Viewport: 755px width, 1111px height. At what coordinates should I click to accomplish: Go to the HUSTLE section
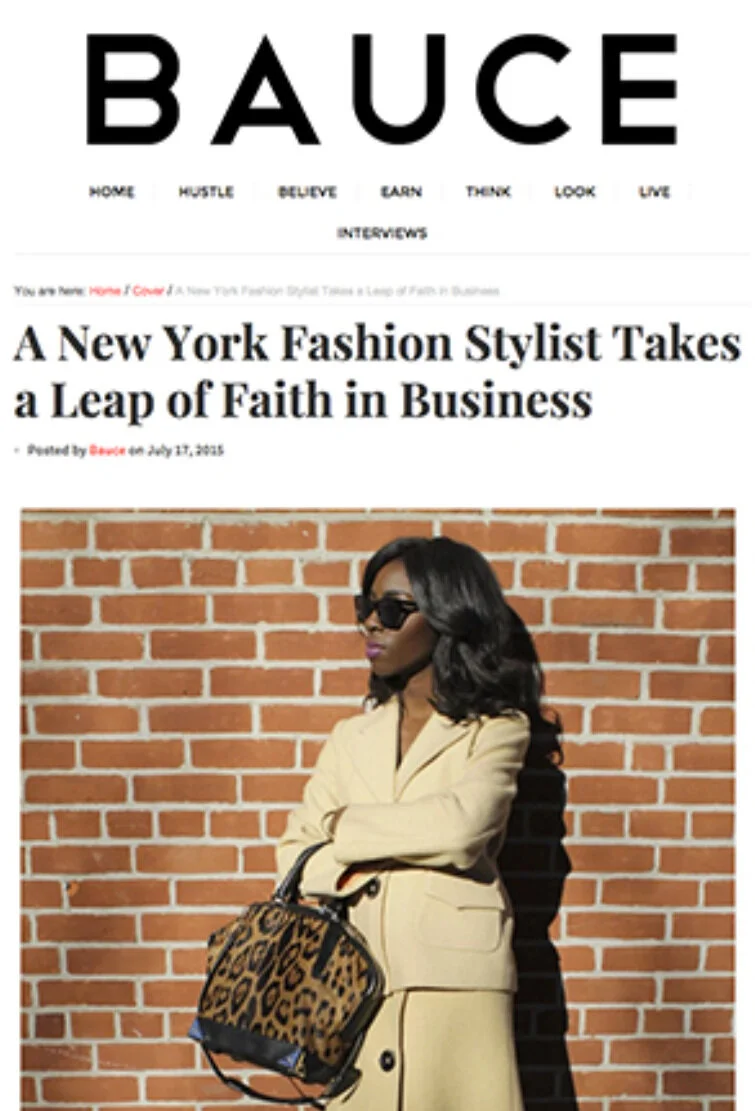click(x=206, y=191)
